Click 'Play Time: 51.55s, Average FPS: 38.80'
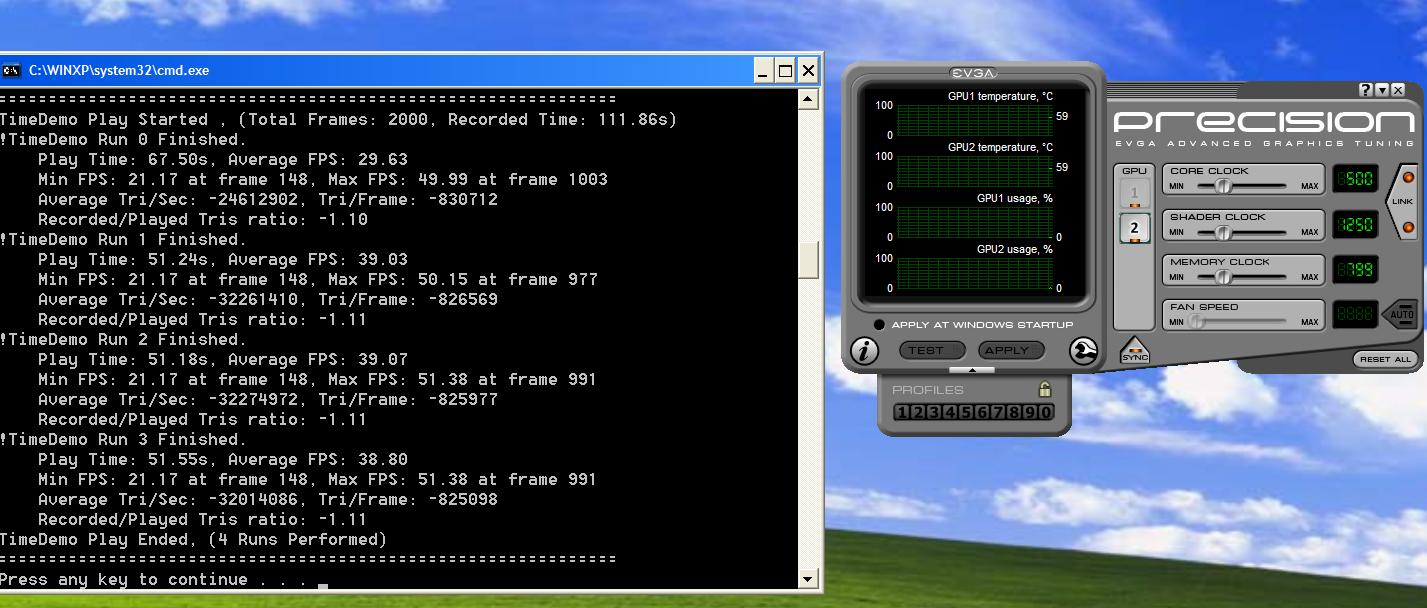1427x608 pixels. [x=223, y=459]
